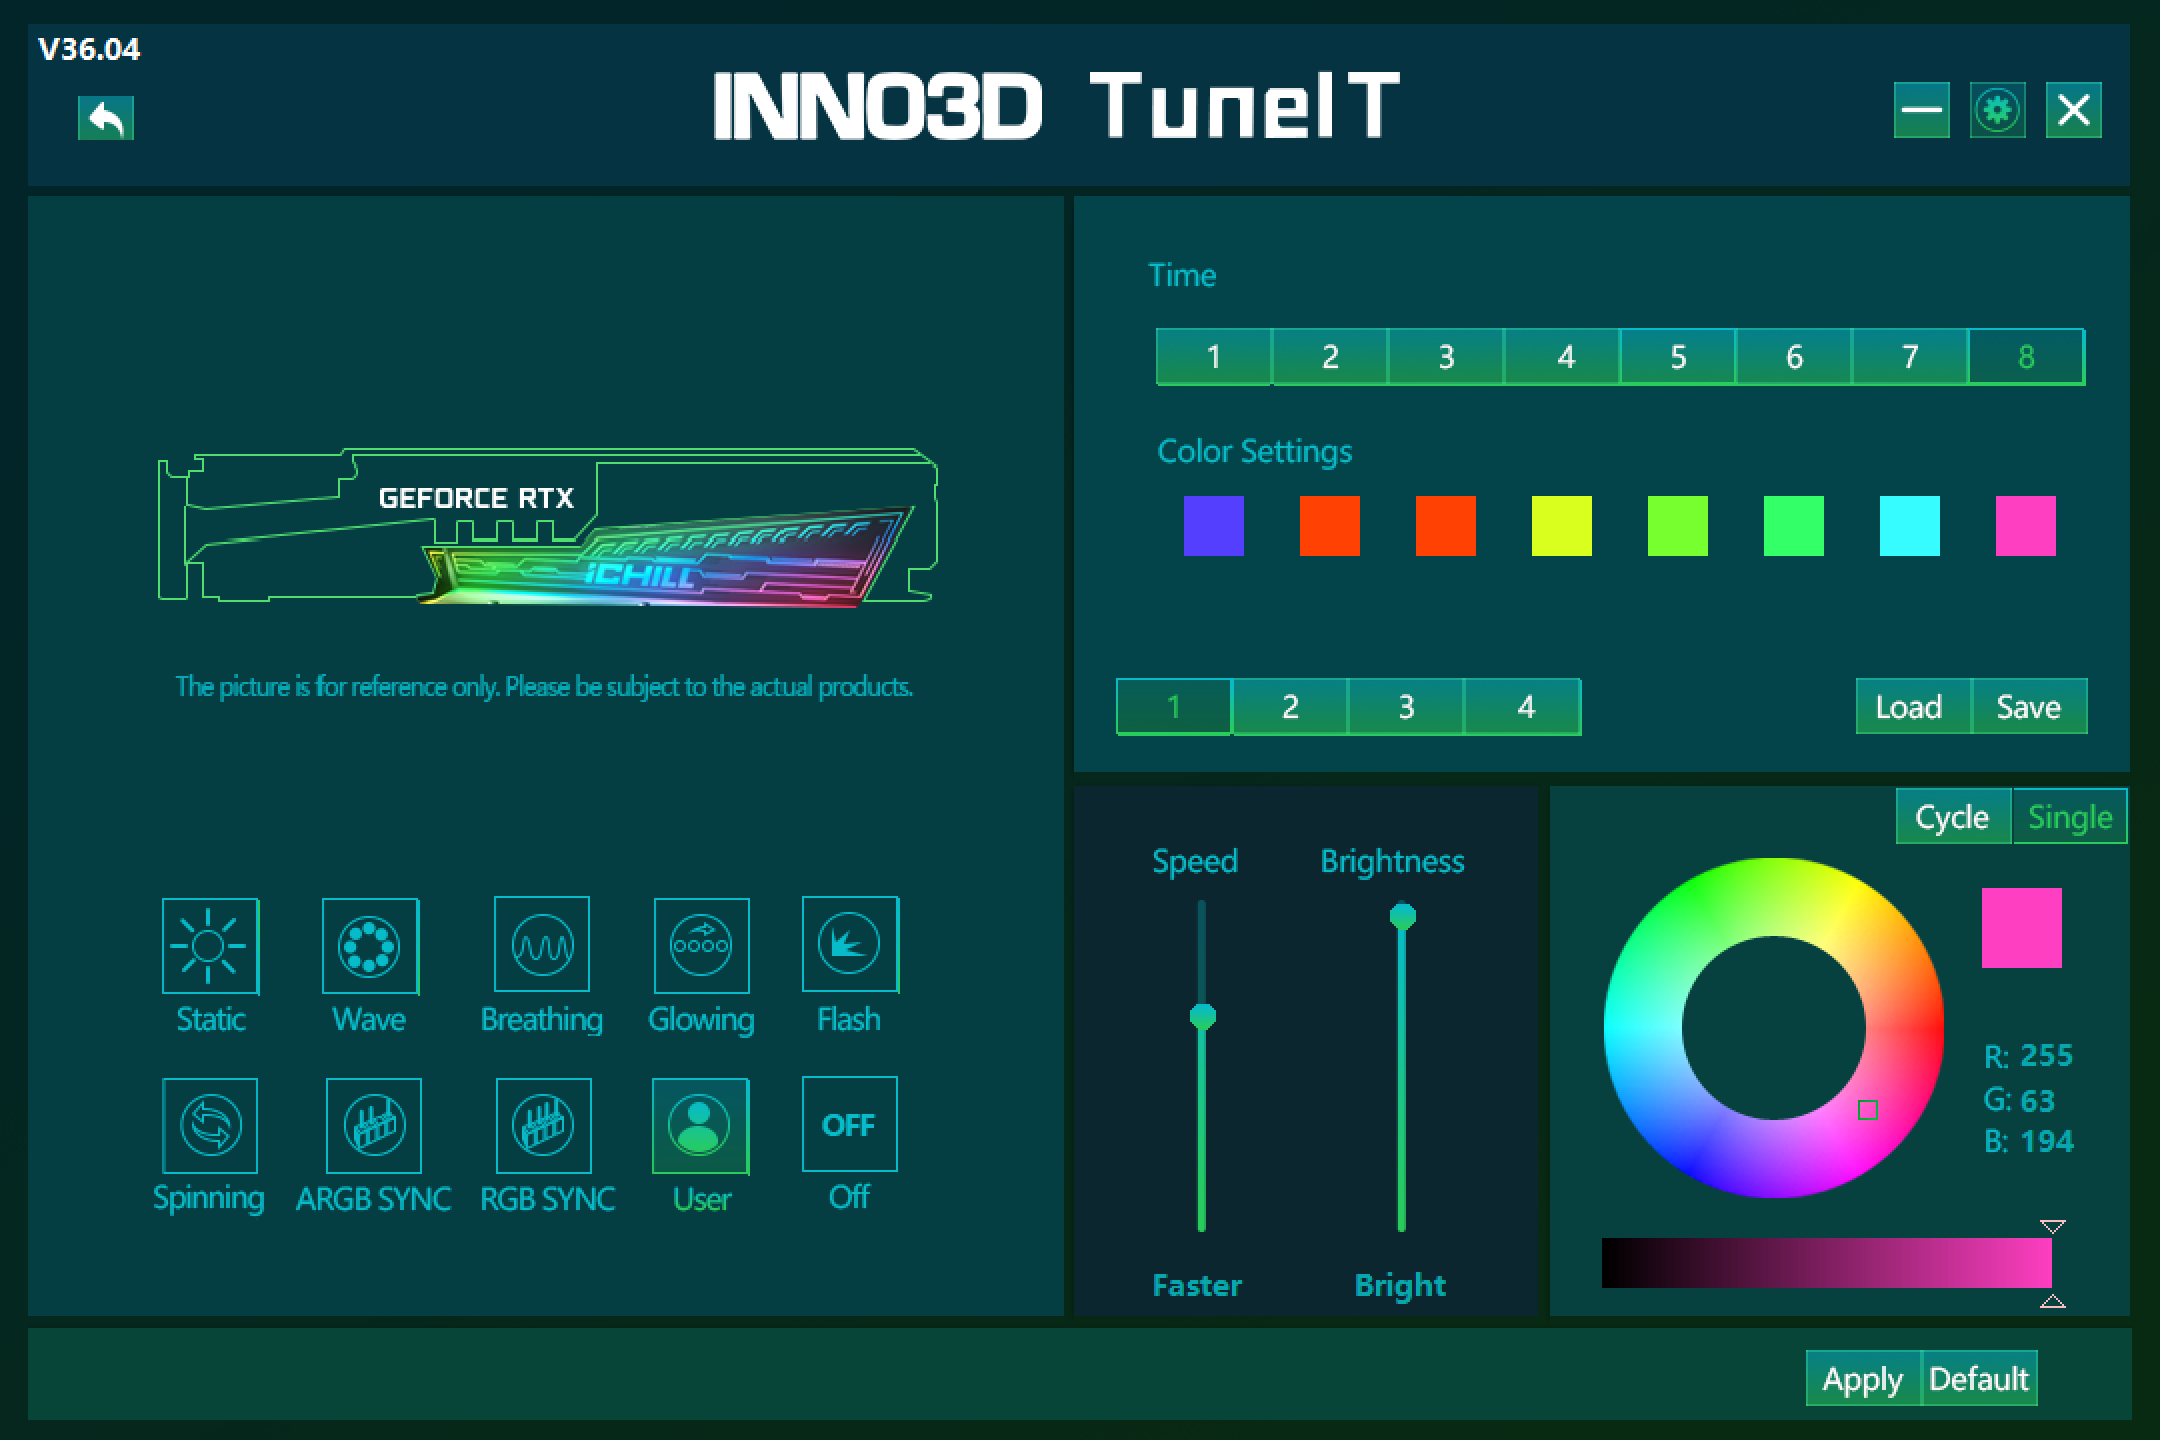2160x1440 pixels.
Task: Select Time slot 4
Action: click(1562, 357)
